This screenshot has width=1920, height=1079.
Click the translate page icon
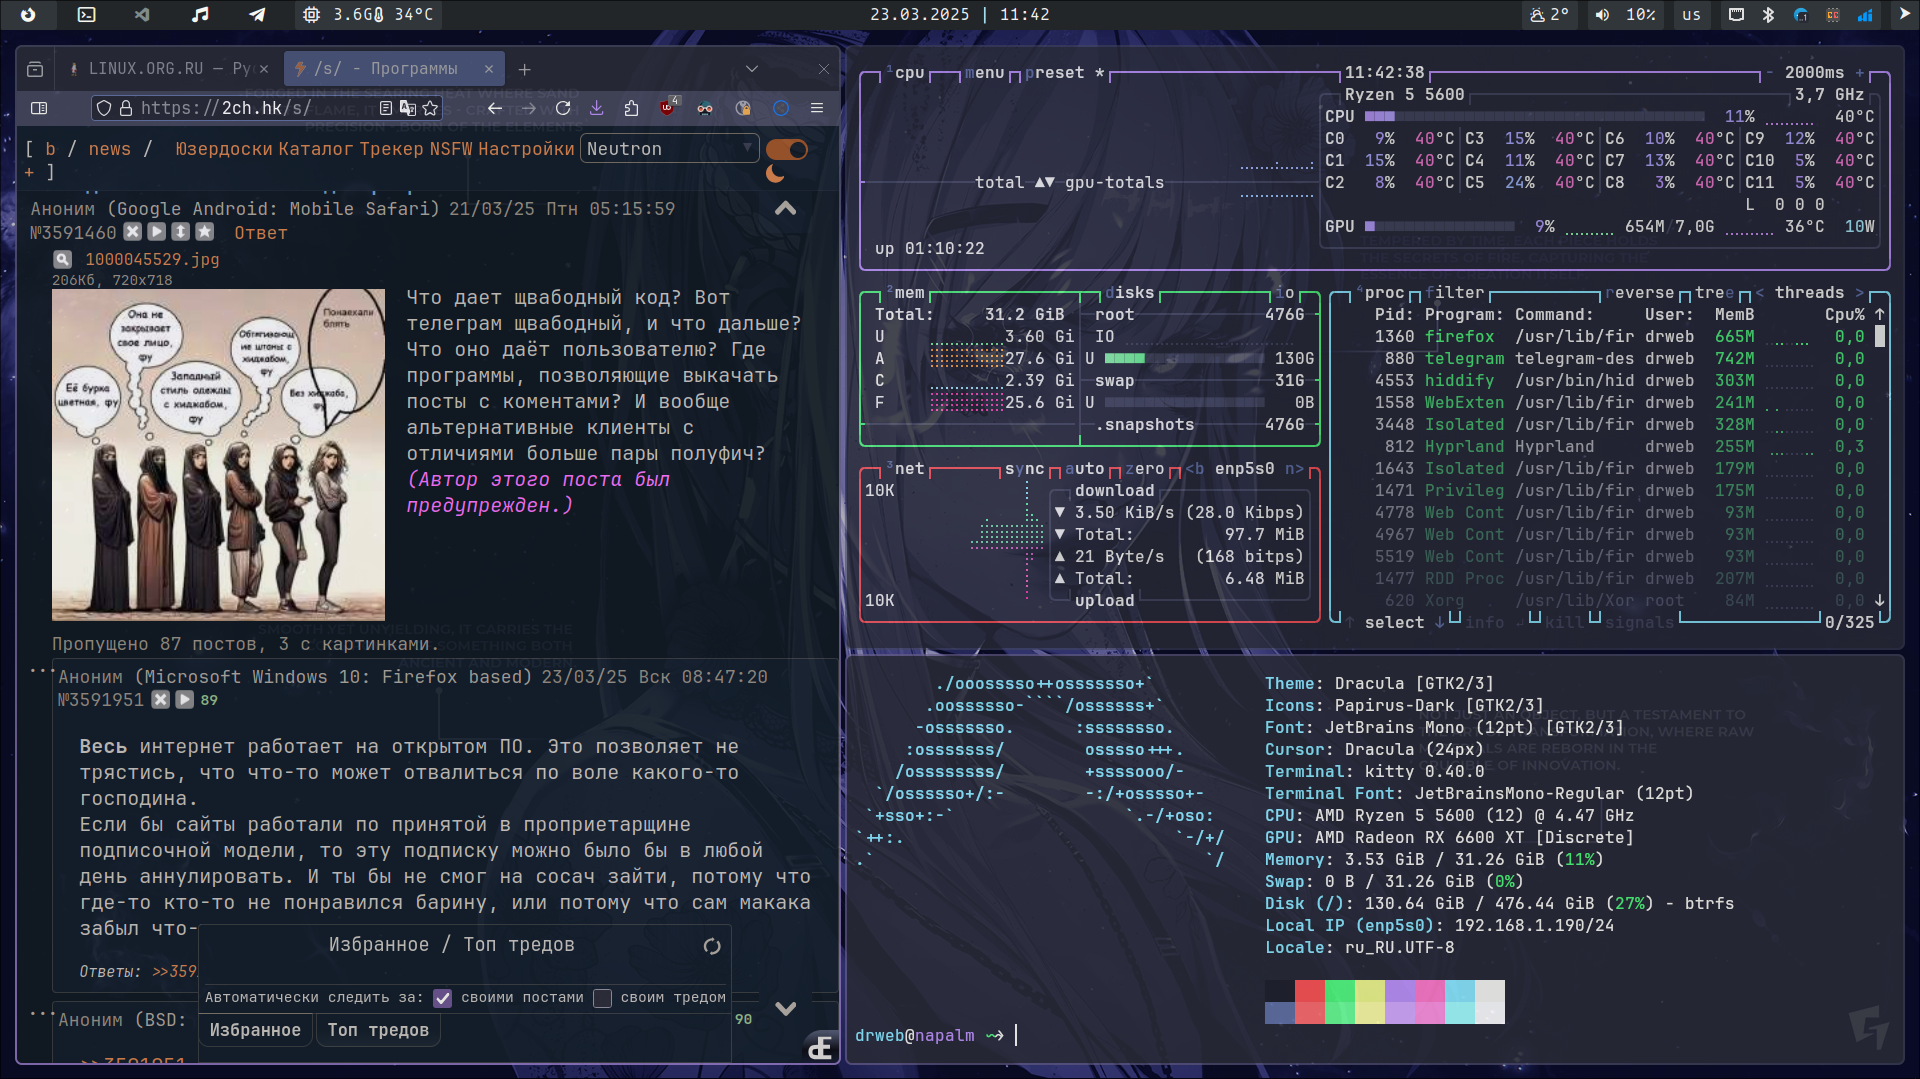pyautogui.click(x=408, y=108)
